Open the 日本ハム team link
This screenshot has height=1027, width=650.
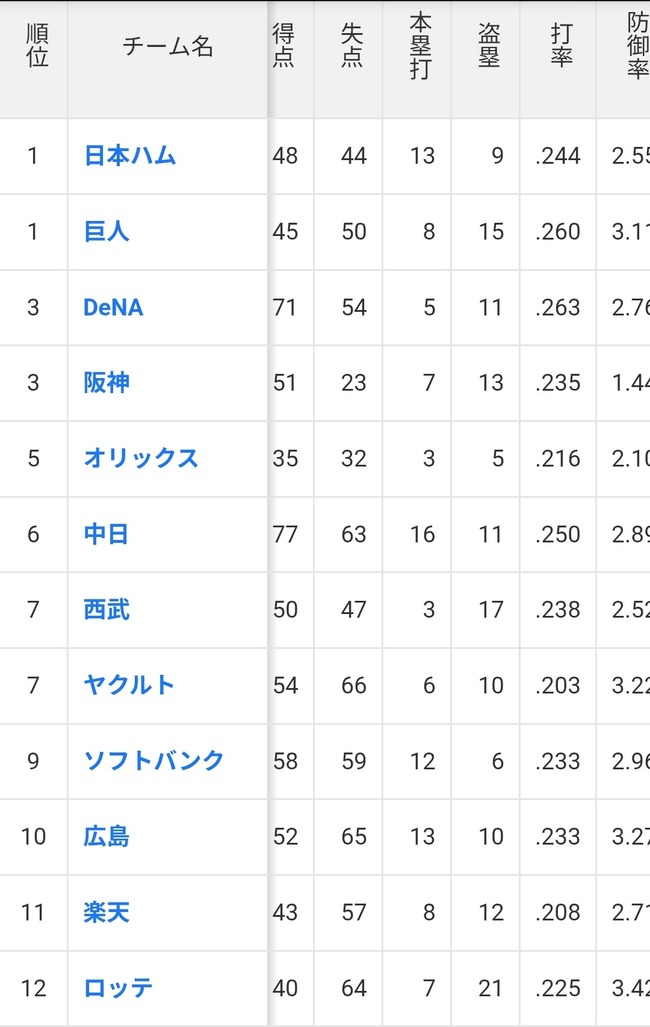[x=130, y=156]
